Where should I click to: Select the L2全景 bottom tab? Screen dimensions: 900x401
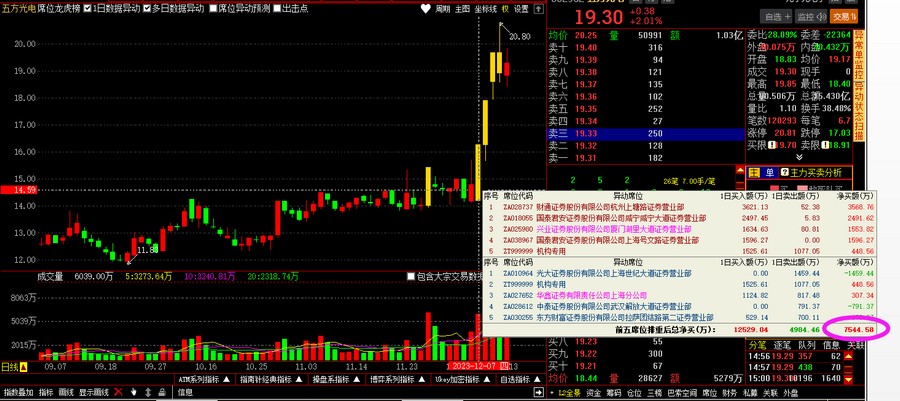(x=568, y=393)
